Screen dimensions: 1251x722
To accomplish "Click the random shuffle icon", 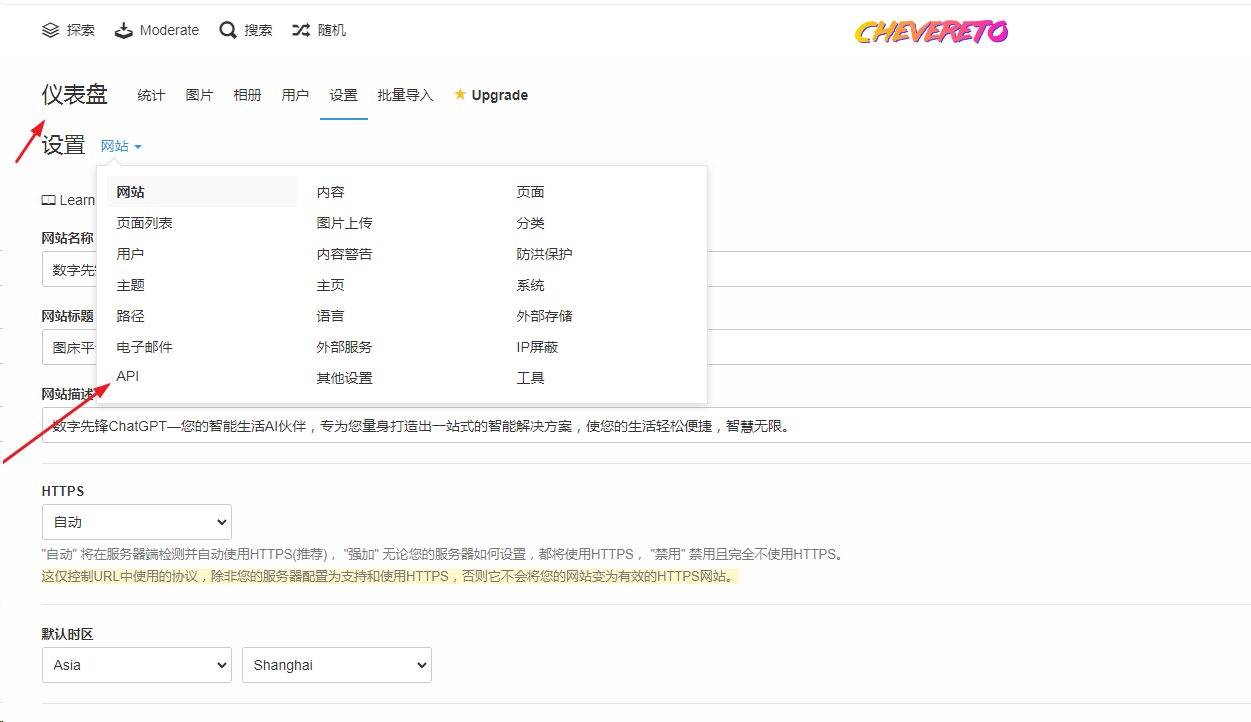I will 300,30.
